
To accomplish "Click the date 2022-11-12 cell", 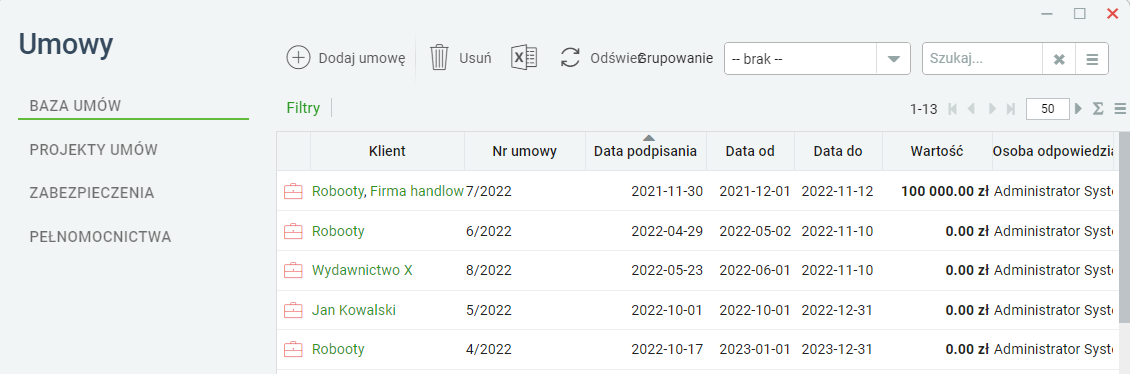I will 837,192.
